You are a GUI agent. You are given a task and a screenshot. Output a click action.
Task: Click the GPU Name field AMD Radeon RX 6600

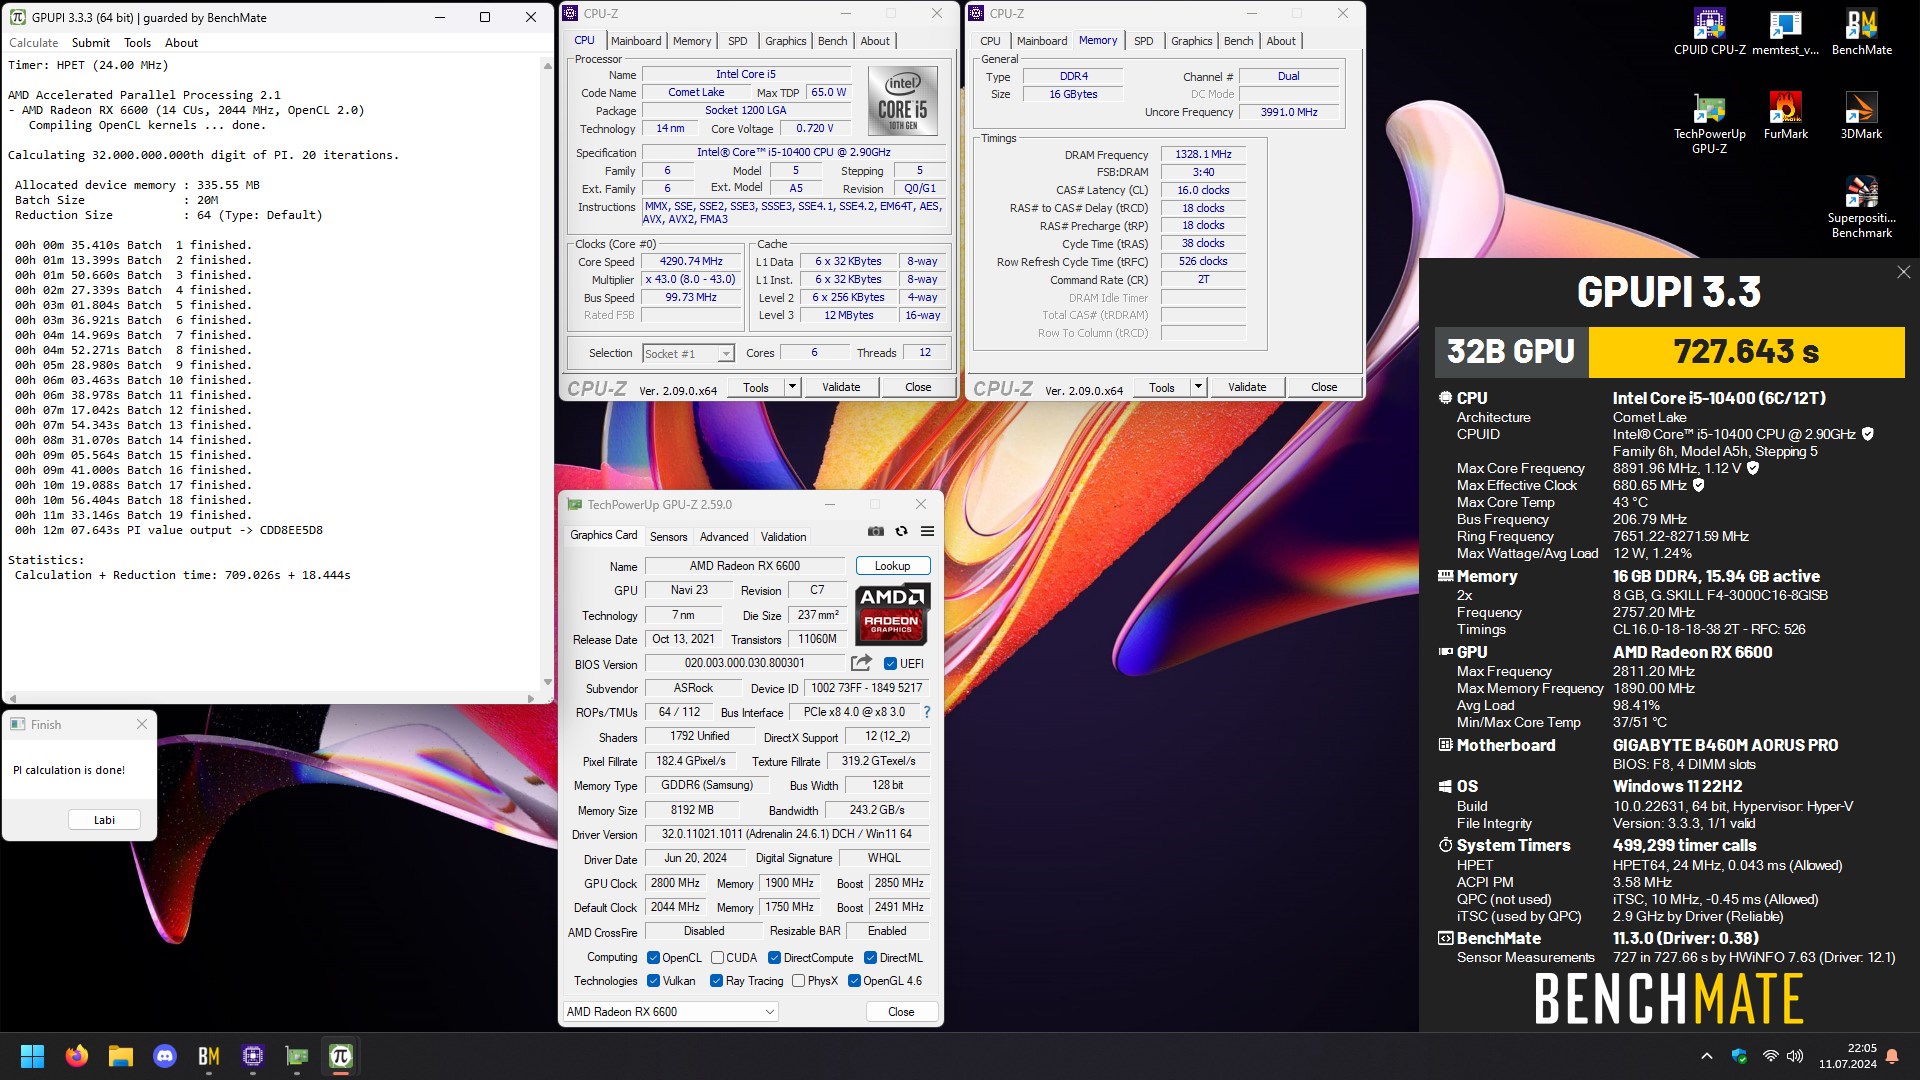tap(744, 565)
